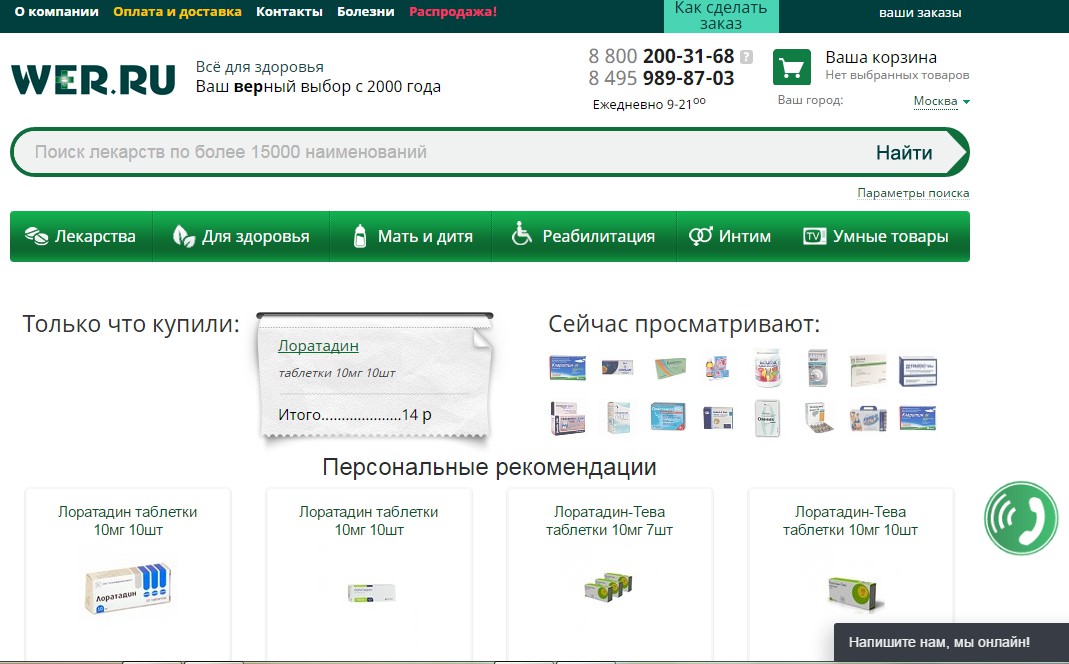Open the Болезни section
Viewport: 1069px width, 664px height.
coord(365,12)
